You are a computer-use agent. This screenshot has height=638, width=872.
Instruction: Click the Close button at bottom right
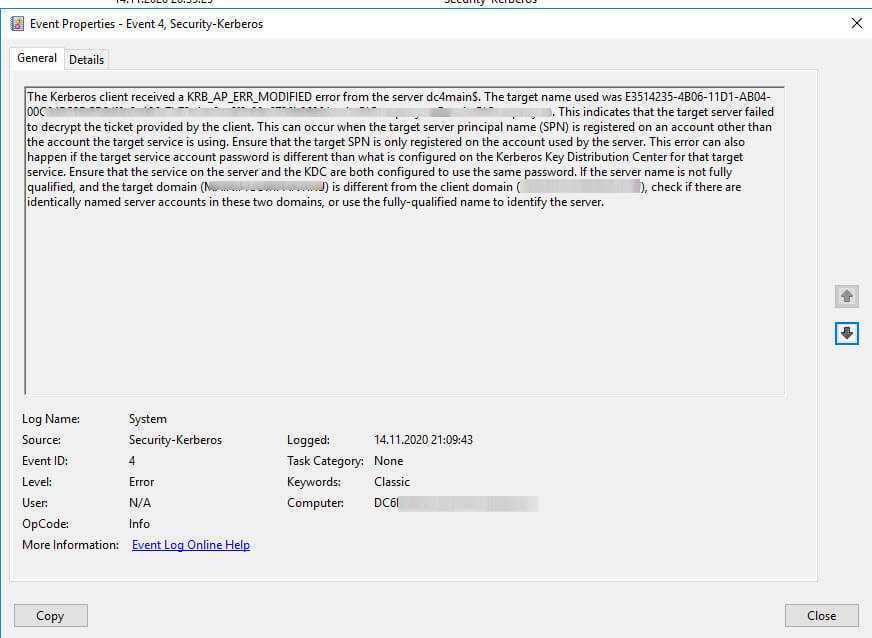click(x=821, y=616)
